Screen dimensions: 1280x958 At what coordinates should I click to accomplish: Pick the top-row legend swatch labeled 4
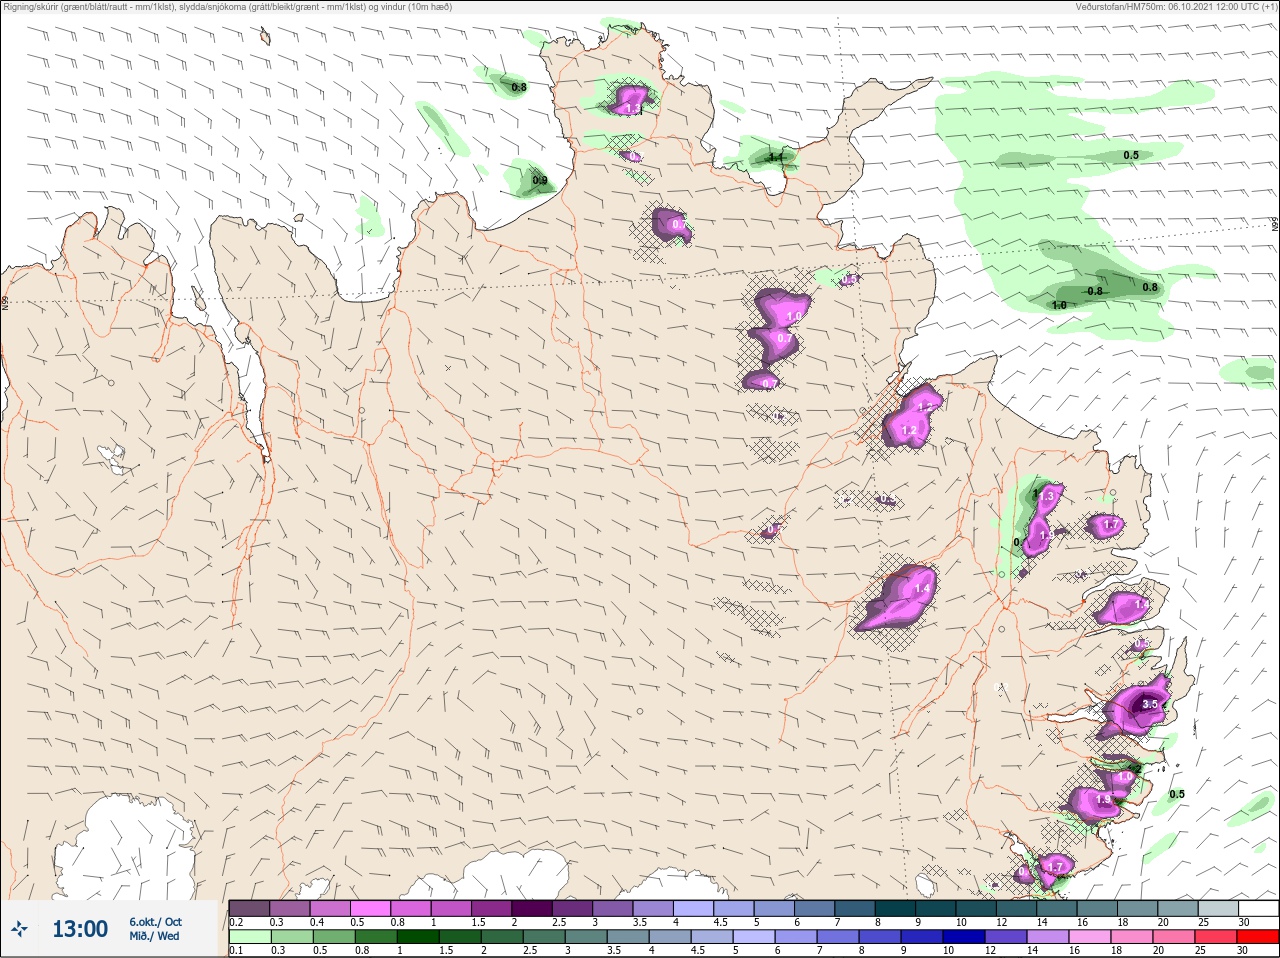pos(694,908)
